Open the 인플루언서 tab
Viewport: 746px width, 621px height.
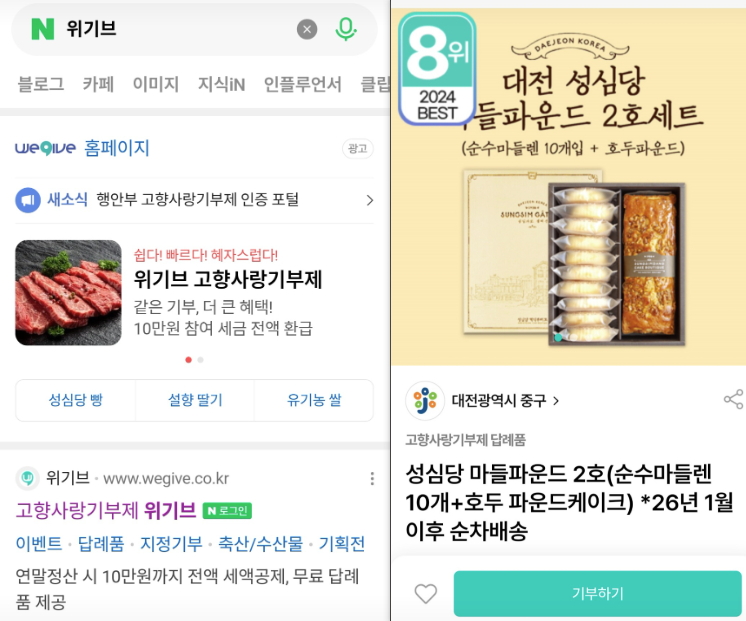pos(303,84)
